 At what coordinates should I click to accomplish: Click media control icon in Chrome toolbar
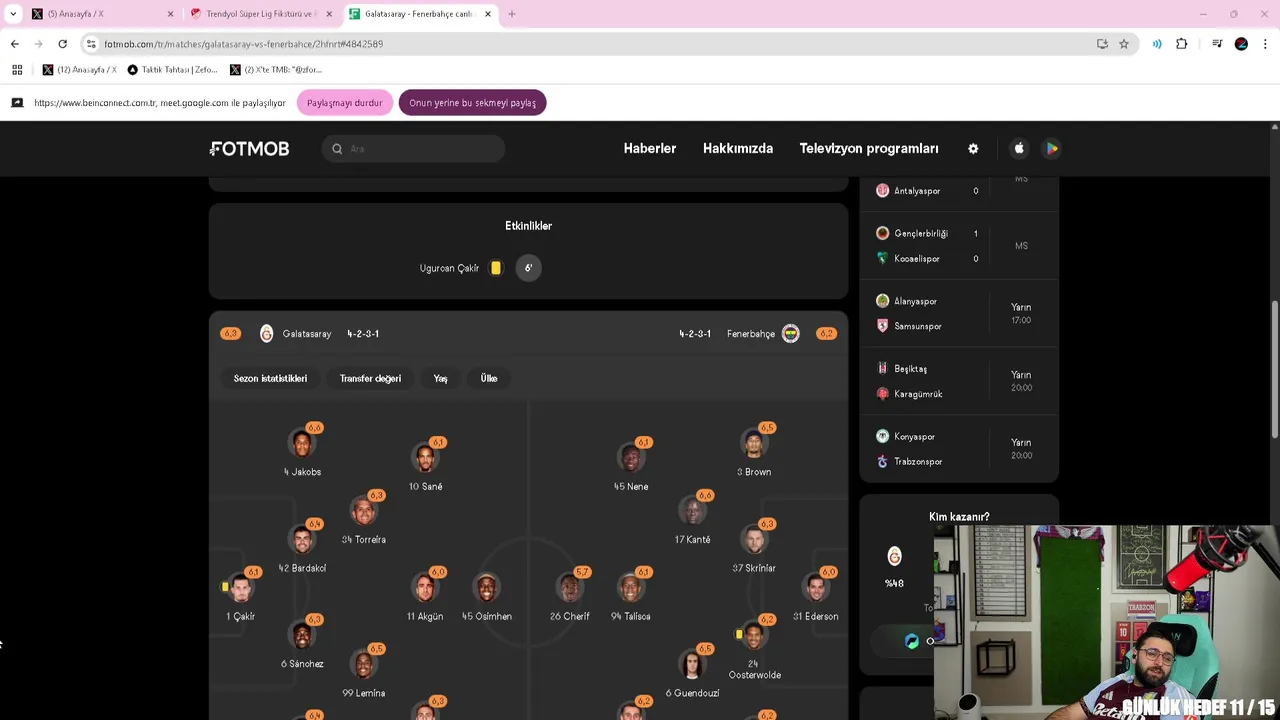(1217, 44)
